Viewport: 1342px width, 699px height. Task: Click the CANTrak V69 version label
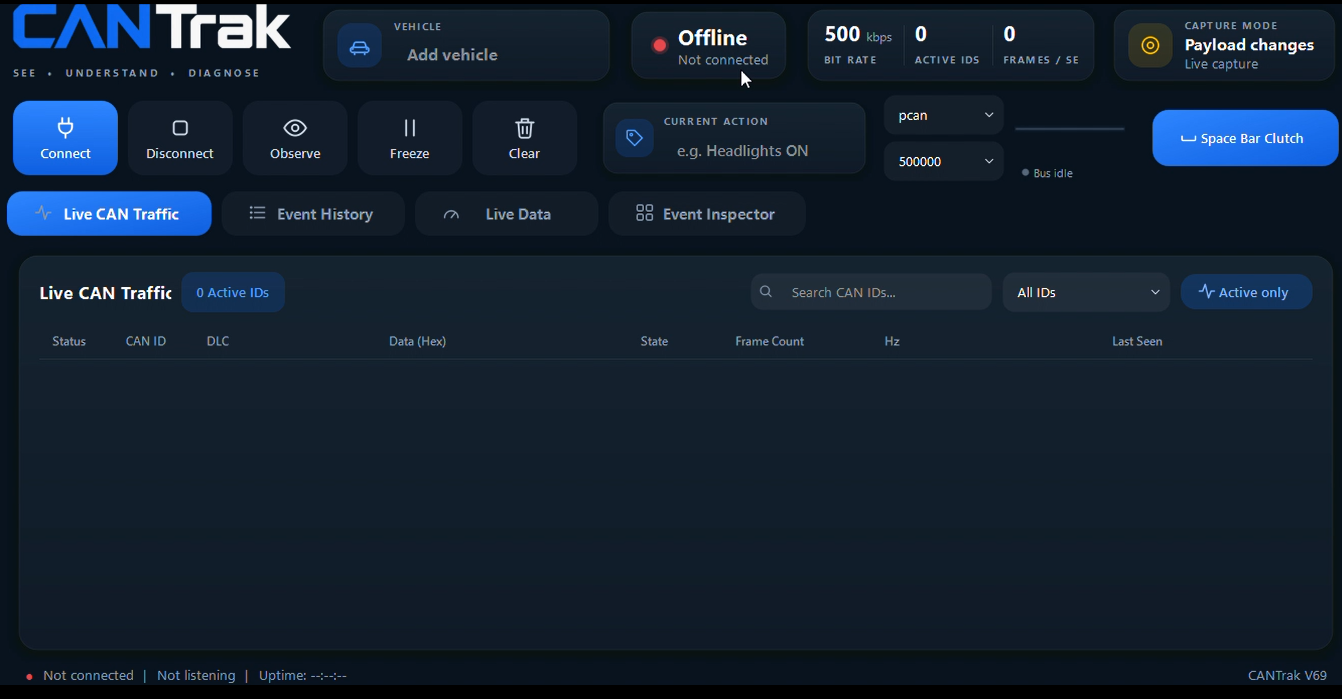pyautogui.click(x=1287, y=675)
